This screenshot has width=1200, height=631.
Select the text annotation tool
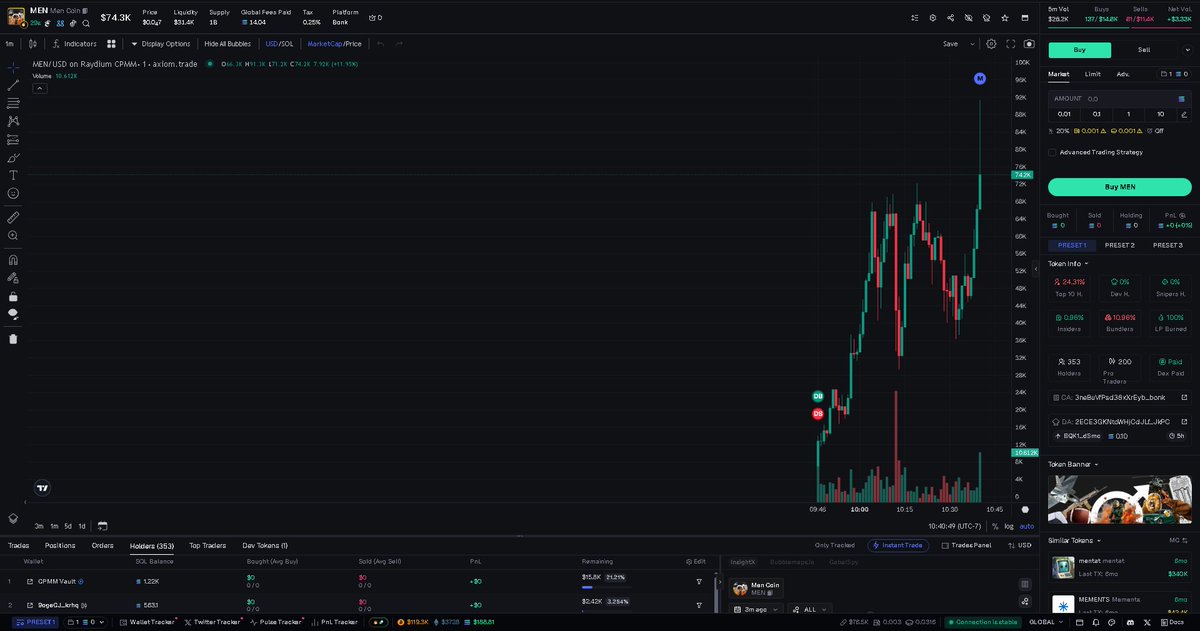13,175
